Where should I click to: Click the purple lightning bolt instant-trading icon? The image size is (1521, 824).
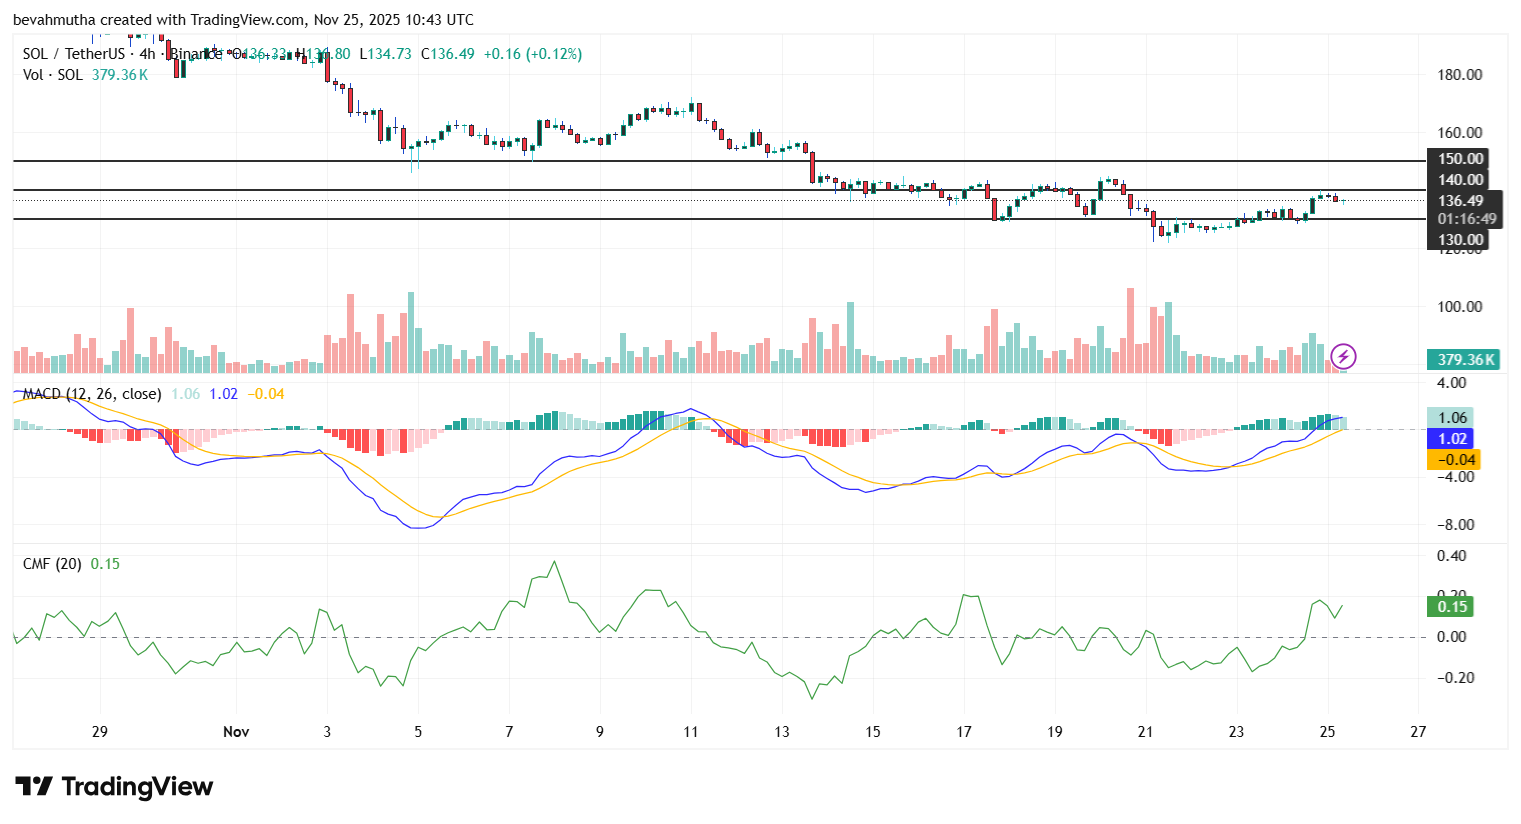tap(1342, 356)
